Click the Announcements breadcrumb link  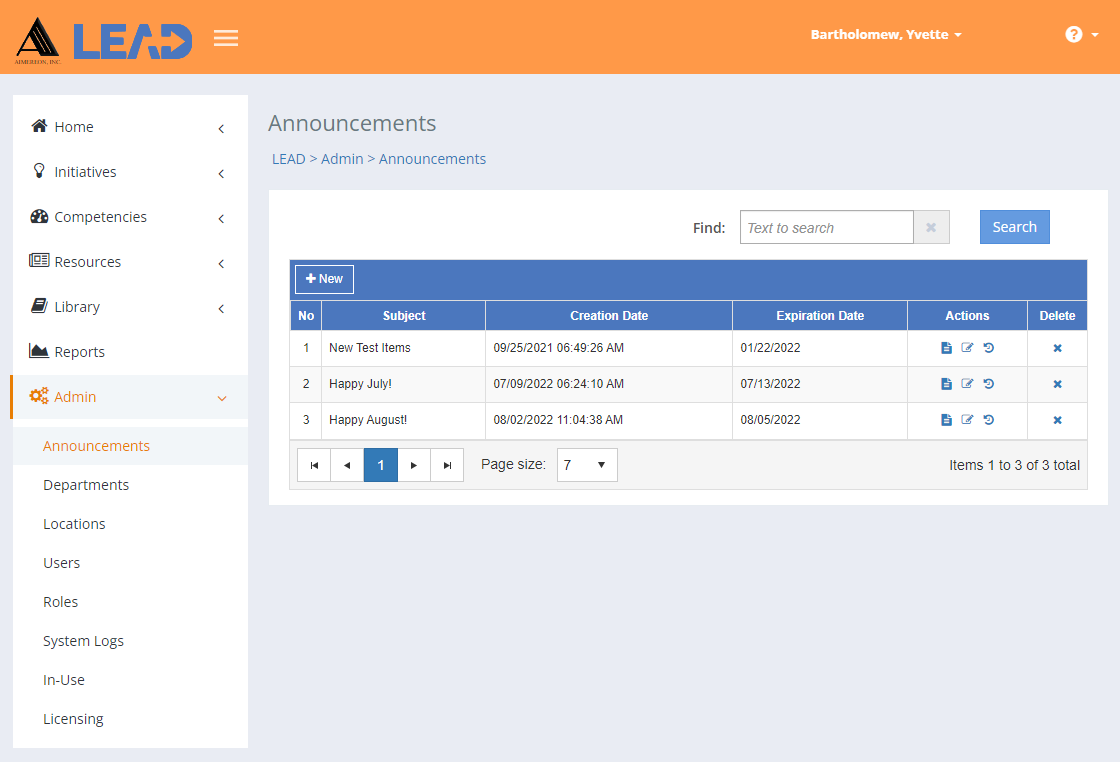pyautogui.click(x=432, y=159)
